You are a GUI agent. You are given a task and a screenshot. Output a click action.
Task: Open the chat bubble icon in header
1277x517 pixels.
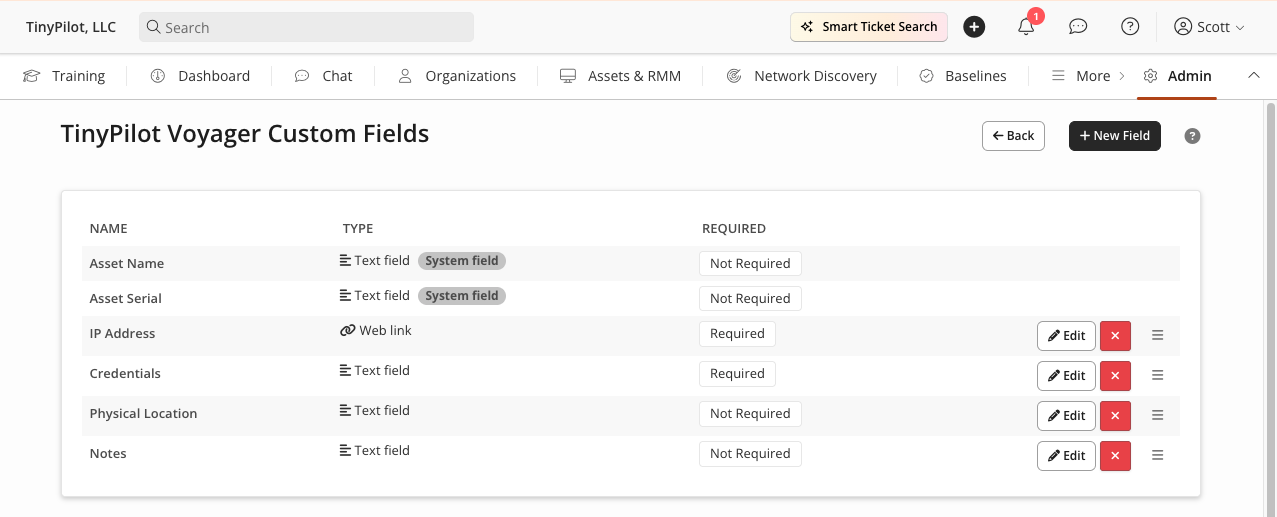pos(1078,27)
